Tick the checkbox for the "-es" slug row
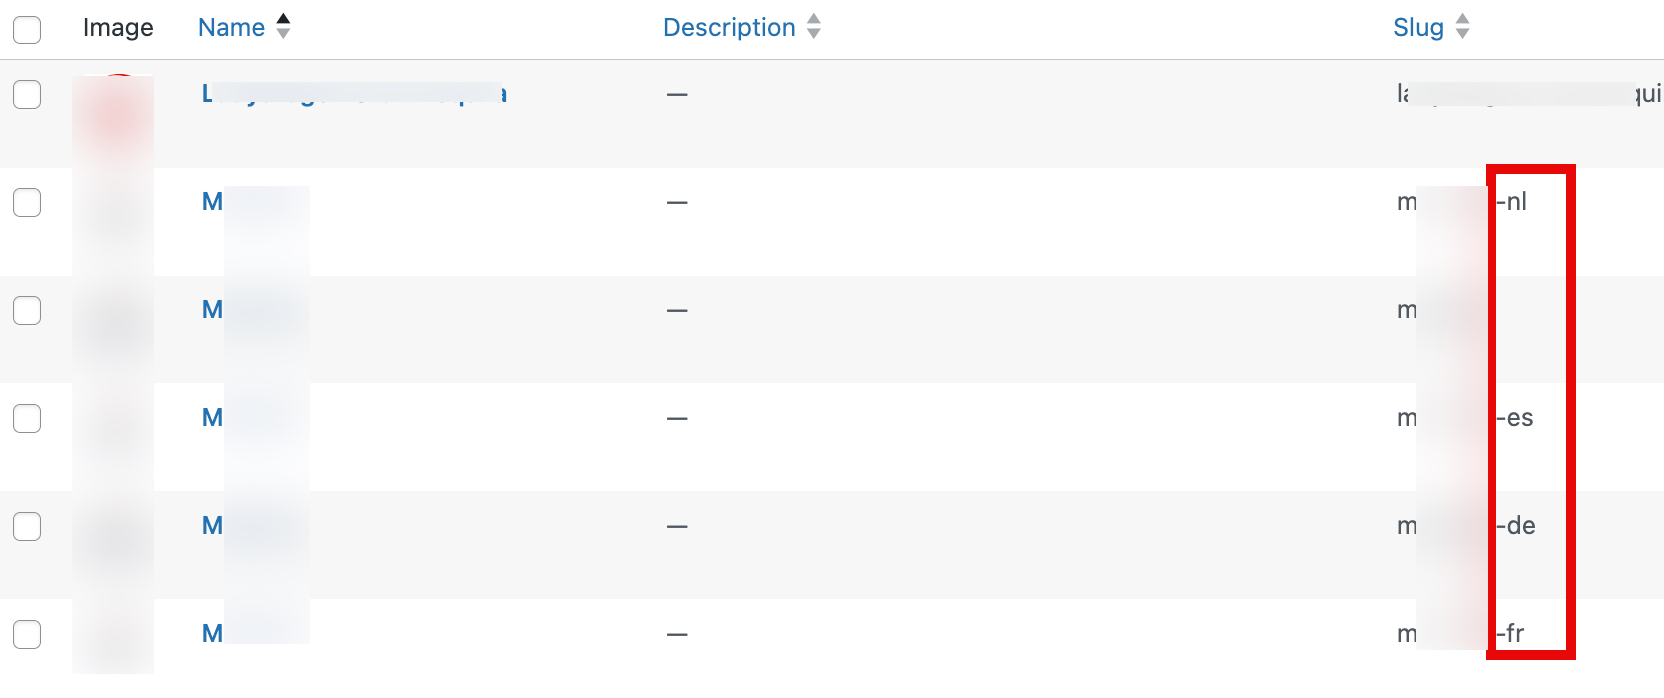Viewport: 1664px width, 698px height. tap(27, 419)
